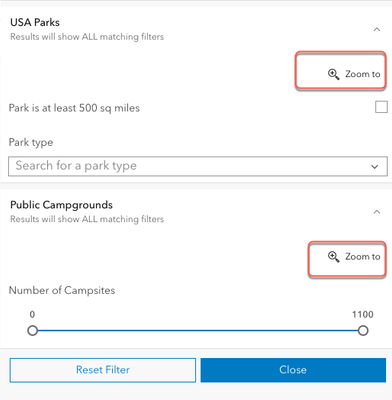Click the minimum campsites slider handle at 0
The image size is (392, 400).
pyautogui.click(x=32, y=331)
